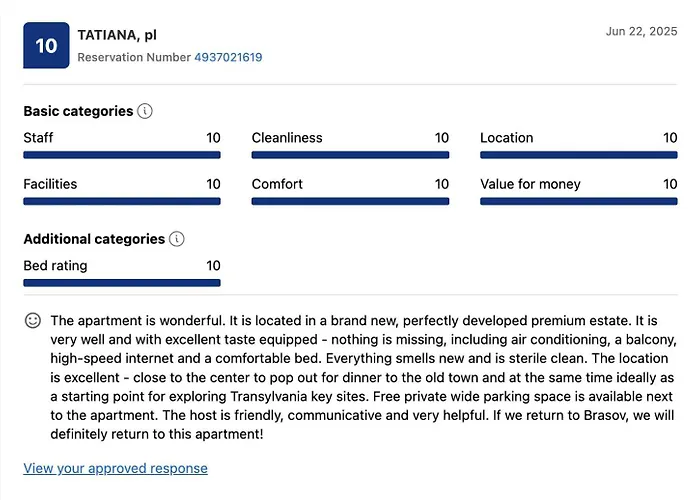Click the Bed rating label
This screenshot has width=700, height=500.
(x=55, y=265)
